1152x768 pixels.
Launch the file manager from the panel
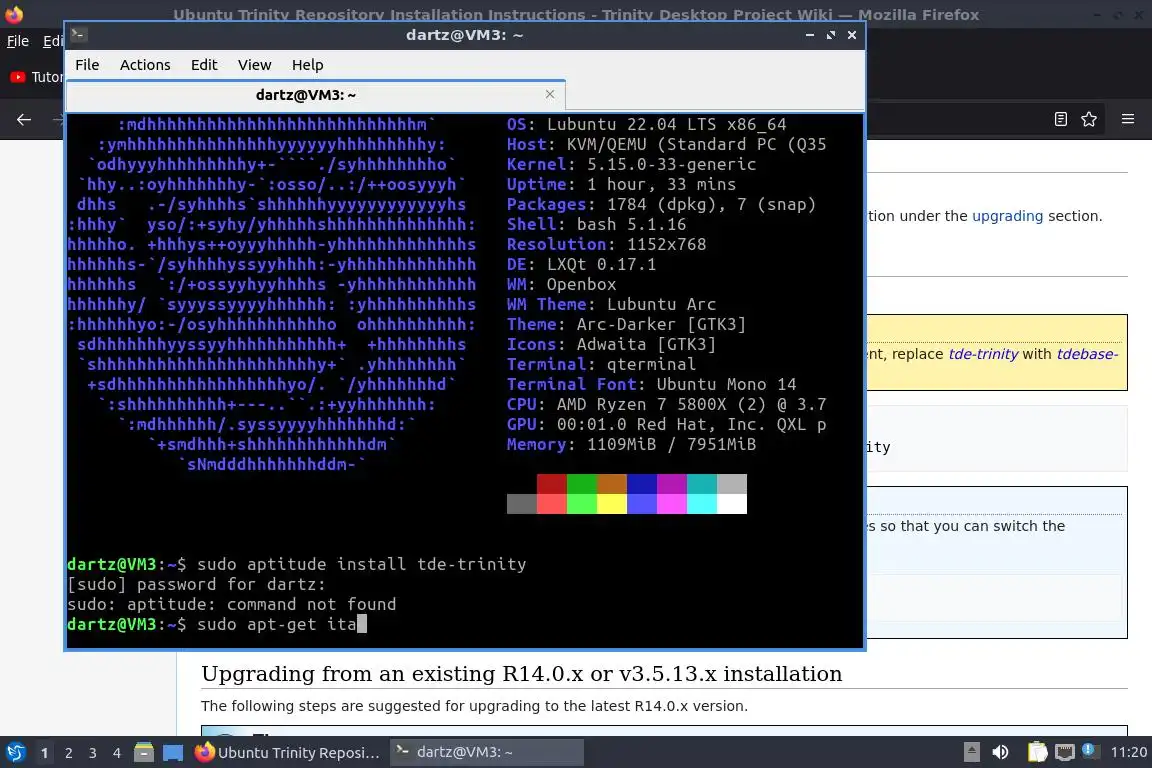(144, 752)
